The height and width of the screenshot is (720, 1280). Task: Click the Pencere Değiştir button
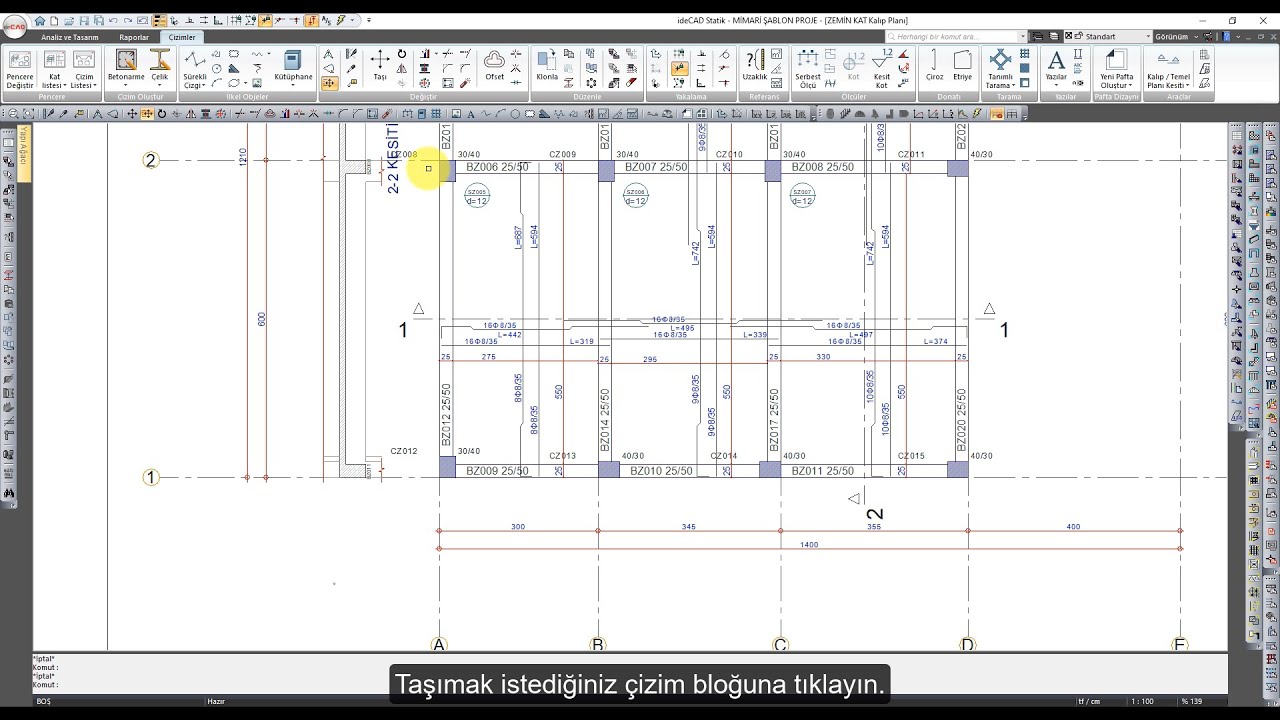click(20, 70)
